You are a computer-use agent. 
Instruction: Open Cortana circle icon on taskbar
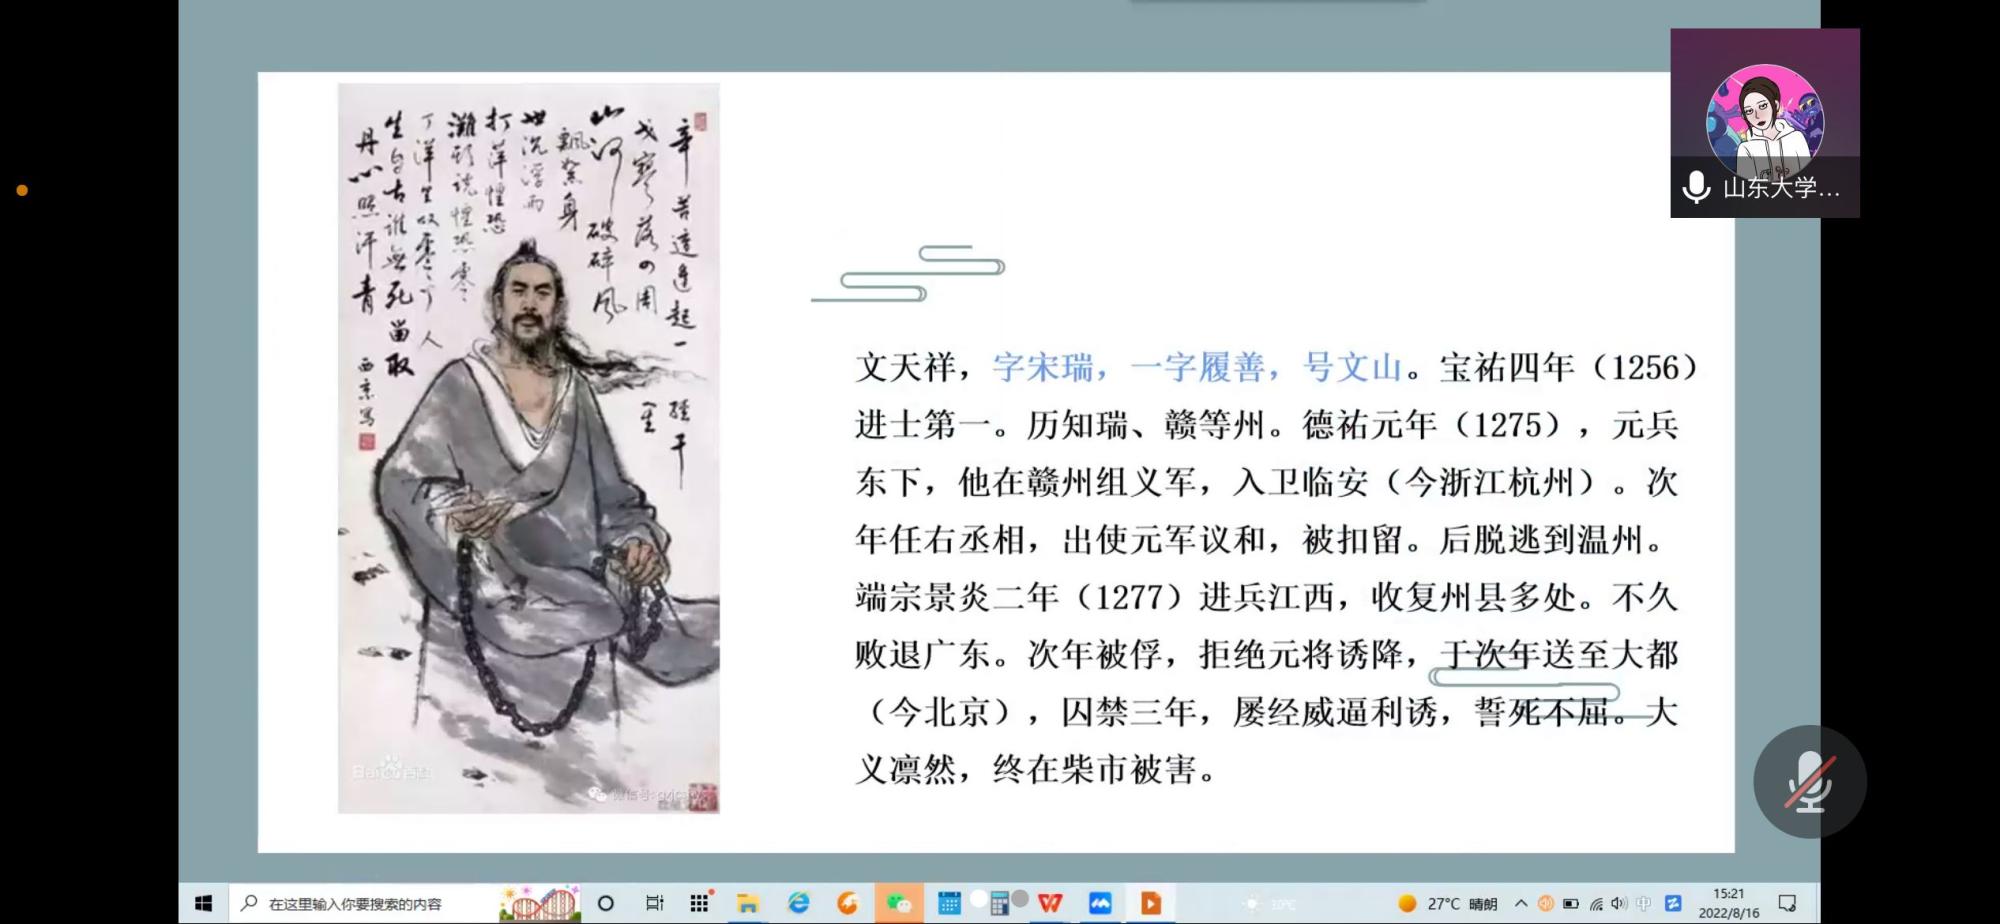605,903
